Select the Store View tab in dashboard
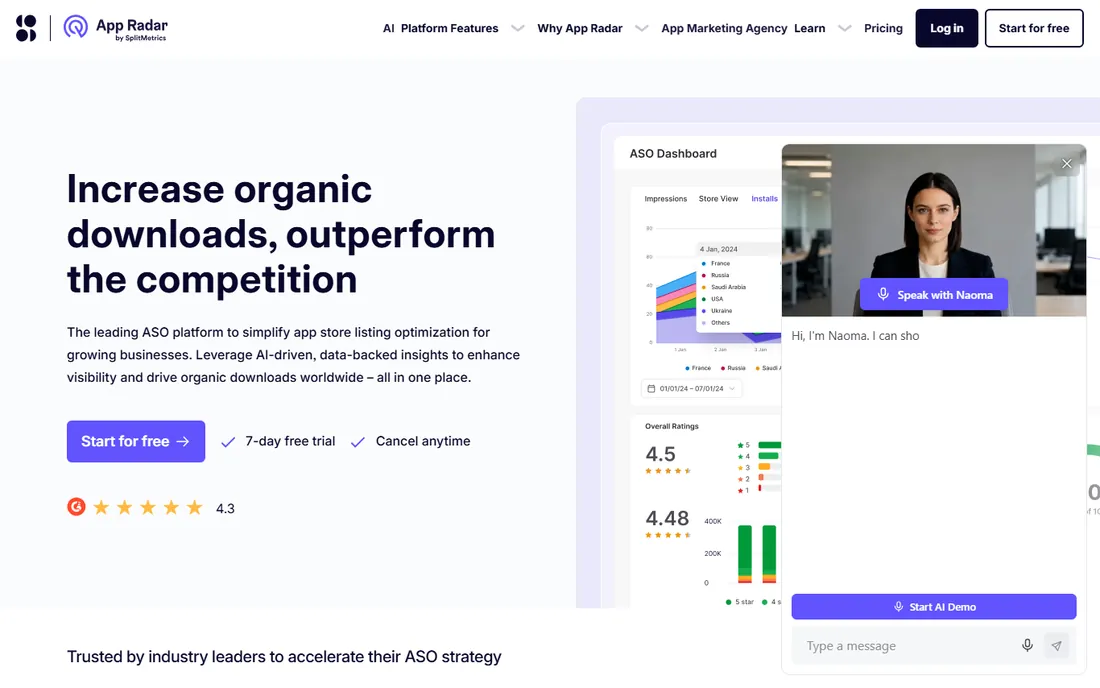Screen dimensions: 1100x688 coord(718,198)
